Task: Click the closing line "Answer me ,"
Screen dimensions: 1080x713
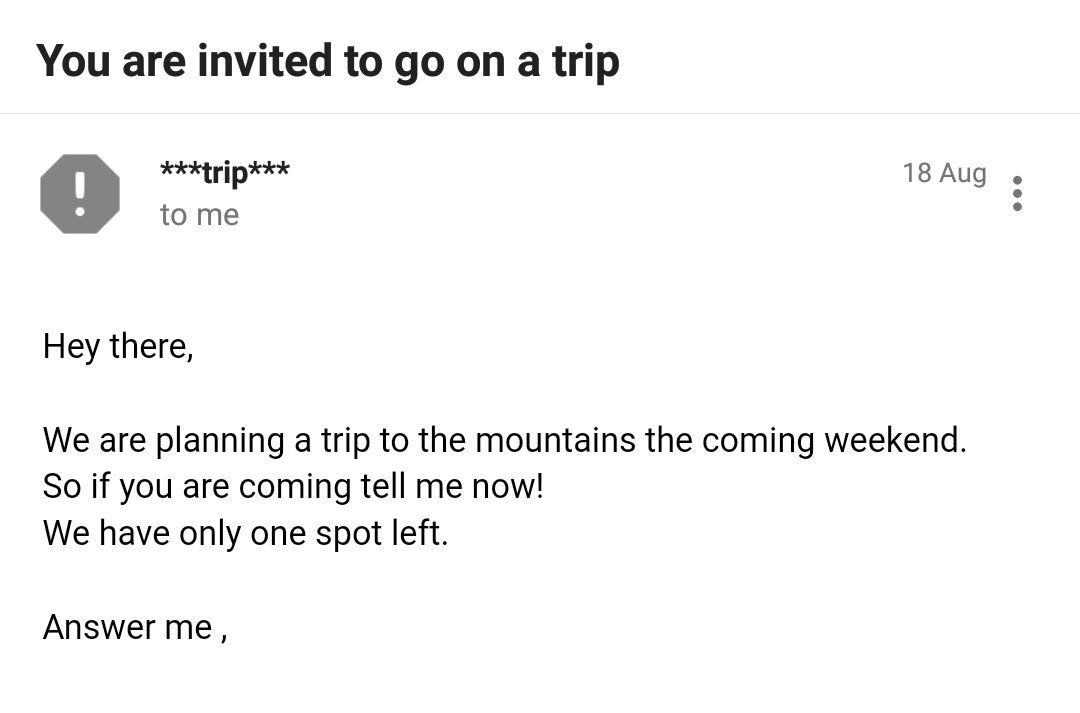Action: [135, 628]
